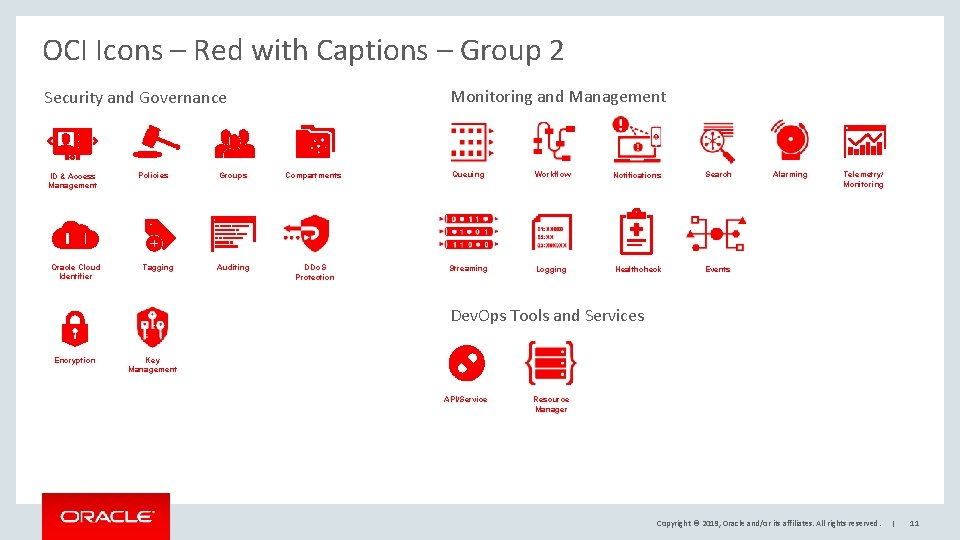Select the 'Resource Manager' caption
Screen dimensions: 960x540
click(551, 404)
